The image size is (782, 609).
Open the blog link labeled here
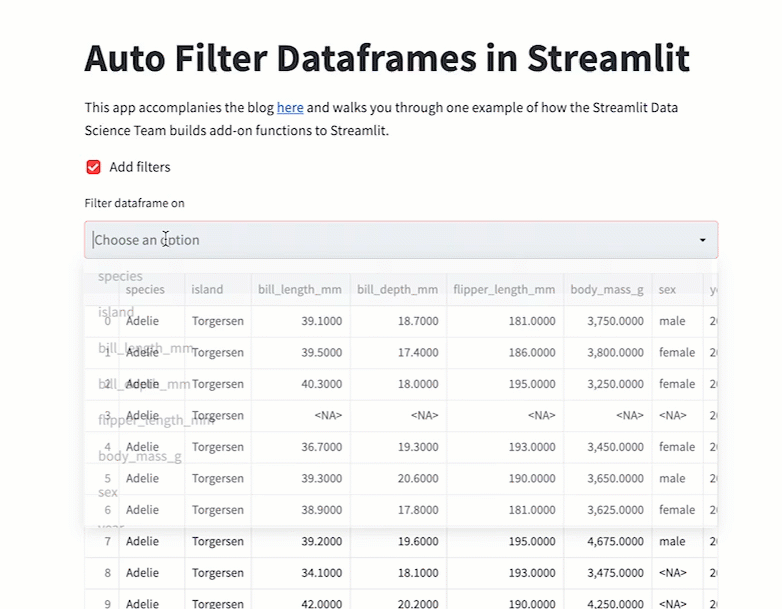coord(290,108)
